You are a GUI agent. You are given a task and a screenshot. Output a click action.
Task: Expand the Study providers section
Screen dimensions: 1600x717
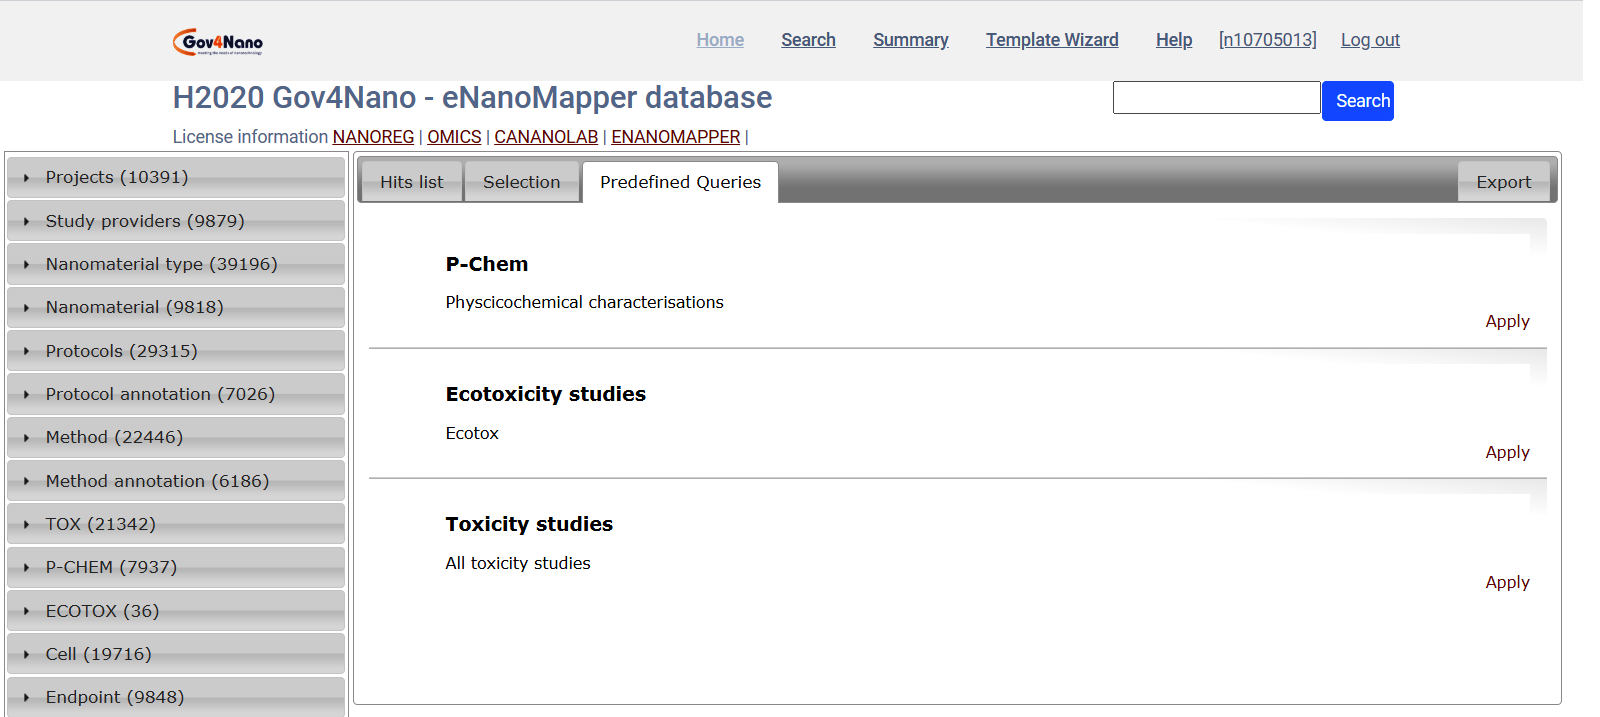click(145, 221)
